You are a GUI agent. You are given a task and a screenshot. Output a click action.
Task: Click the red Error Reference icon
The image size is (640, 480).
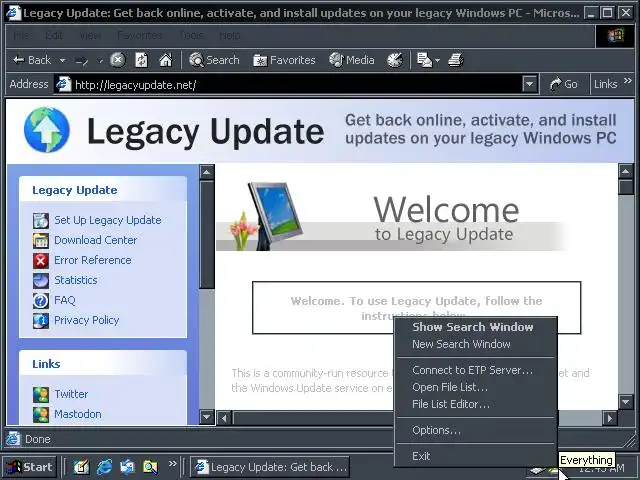[41, 260]
